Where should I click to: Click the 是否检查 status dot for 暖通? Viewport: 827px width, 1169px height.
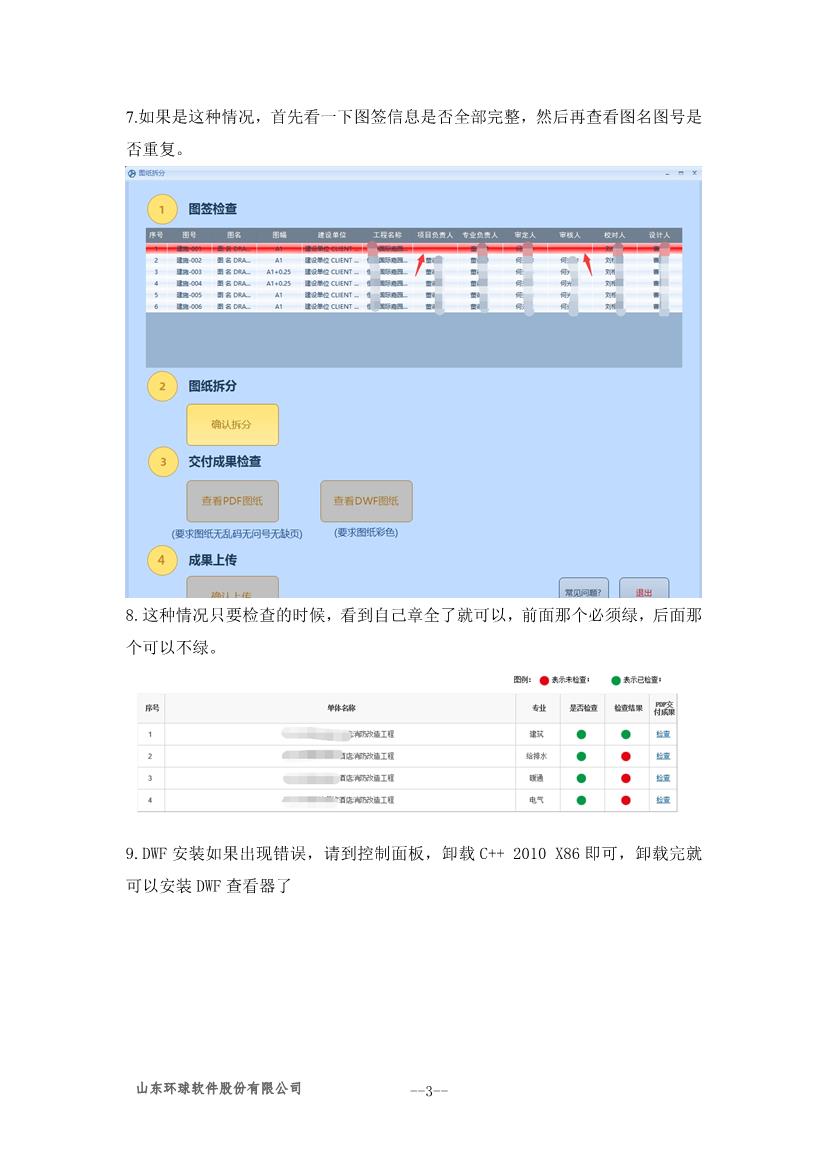click(581, 778)
